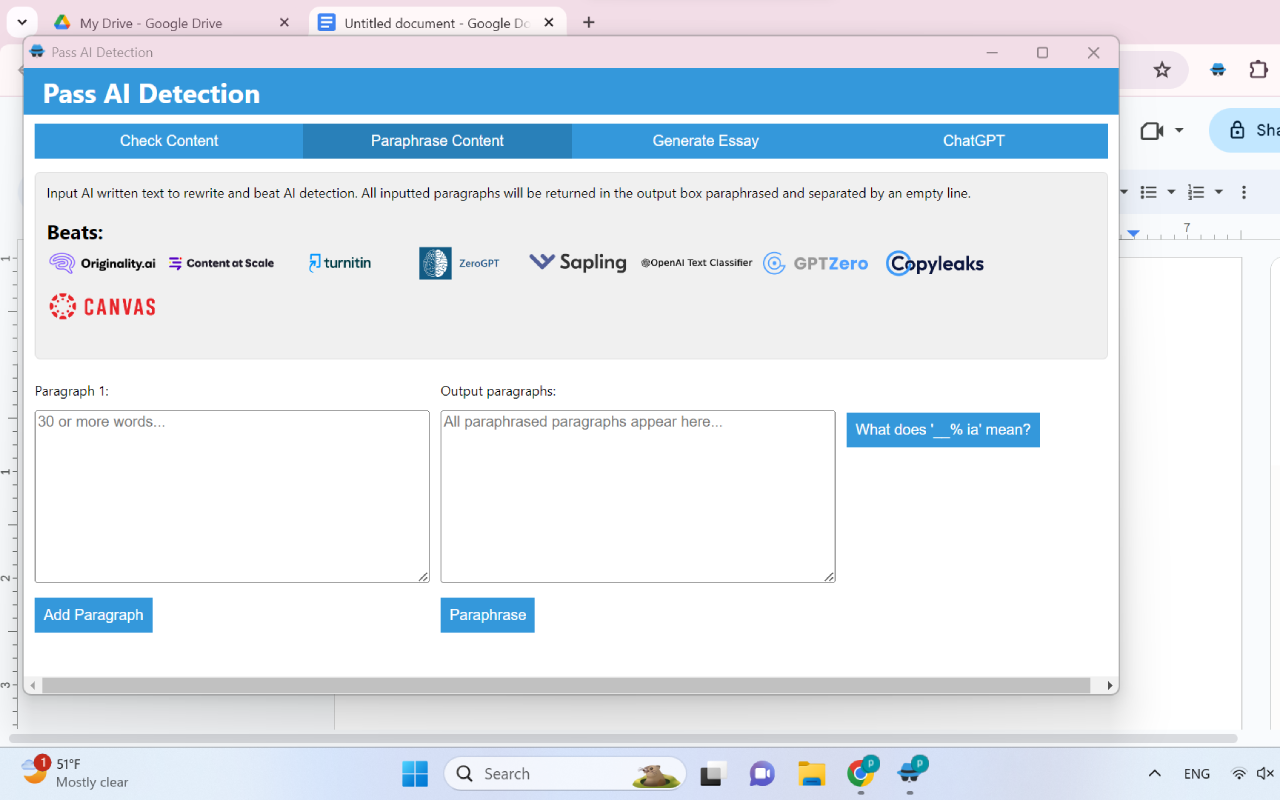Click the OpenAI Text Classifier logo
Image resolution: width=1280 pixels, height=800 pixels.
tap(696, 263)
